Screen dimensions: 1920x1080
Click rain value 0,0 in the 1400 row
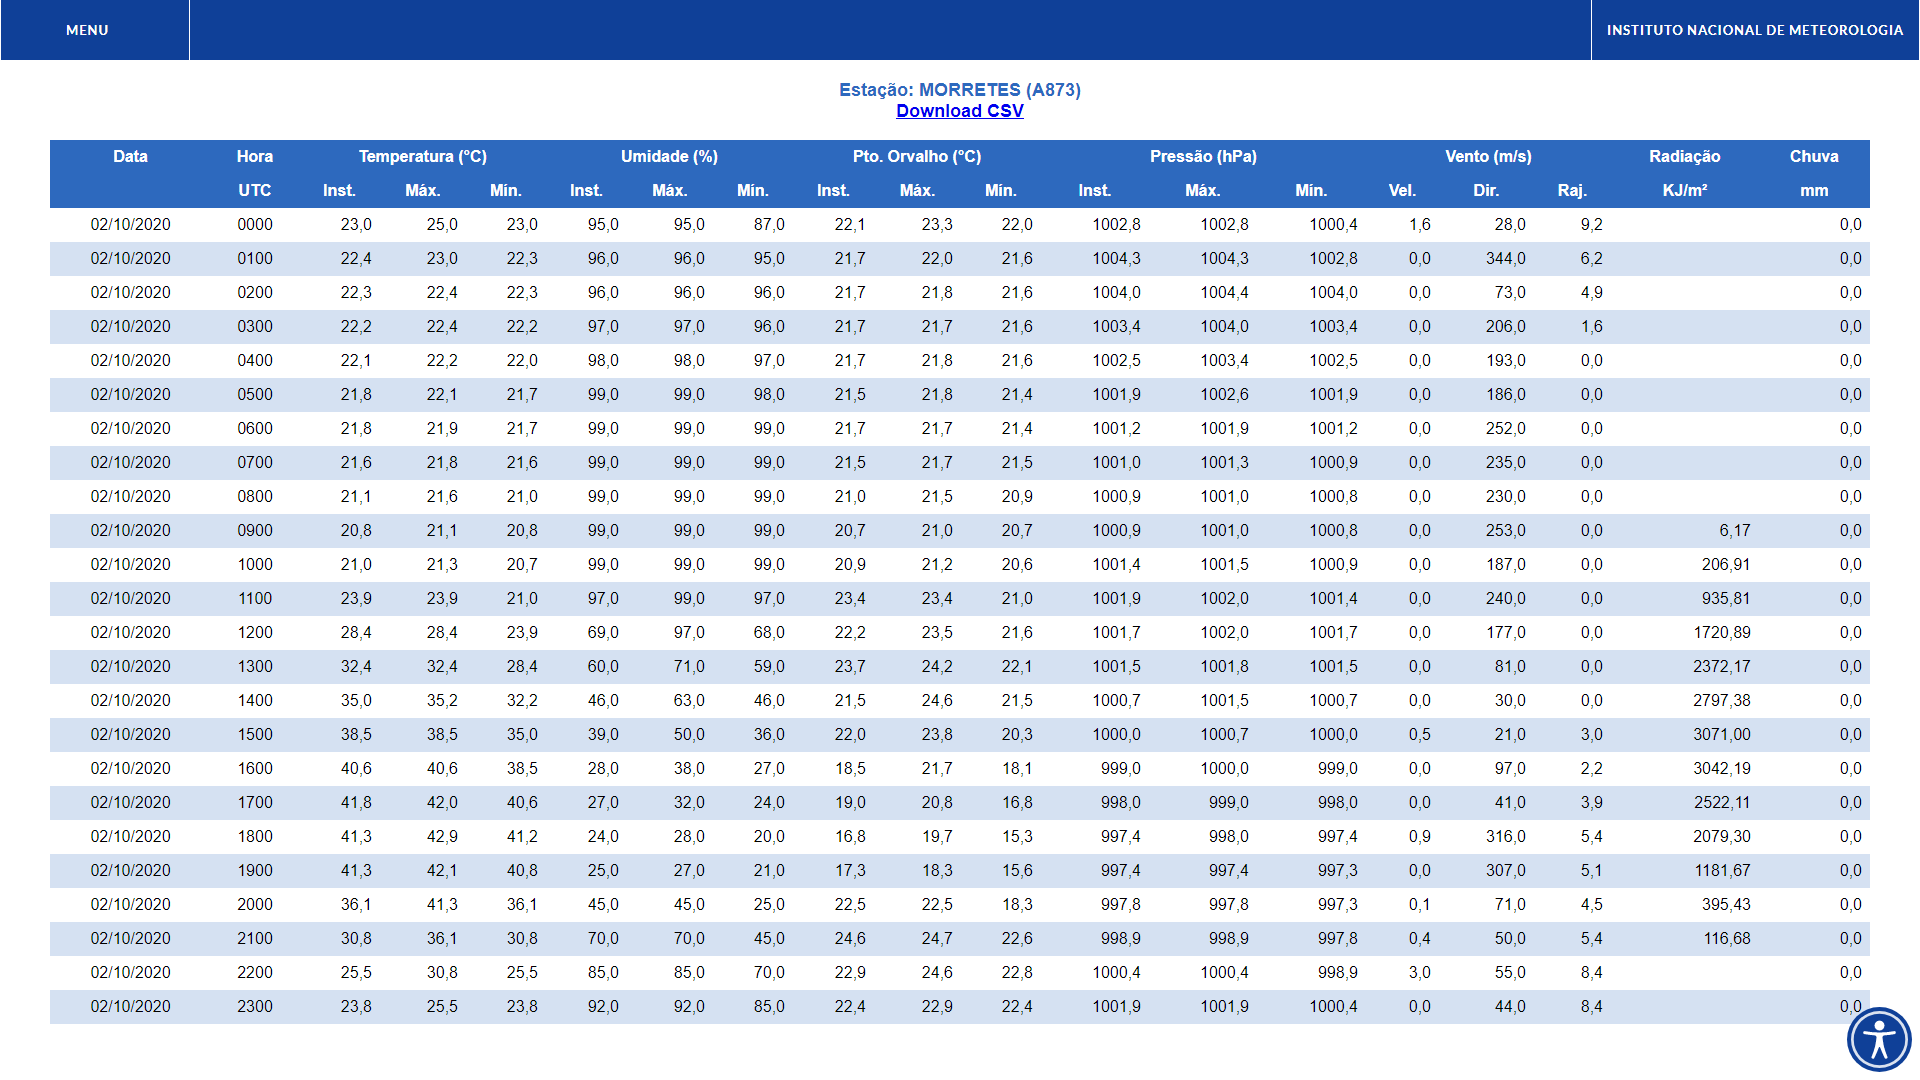click(1850, 700)
